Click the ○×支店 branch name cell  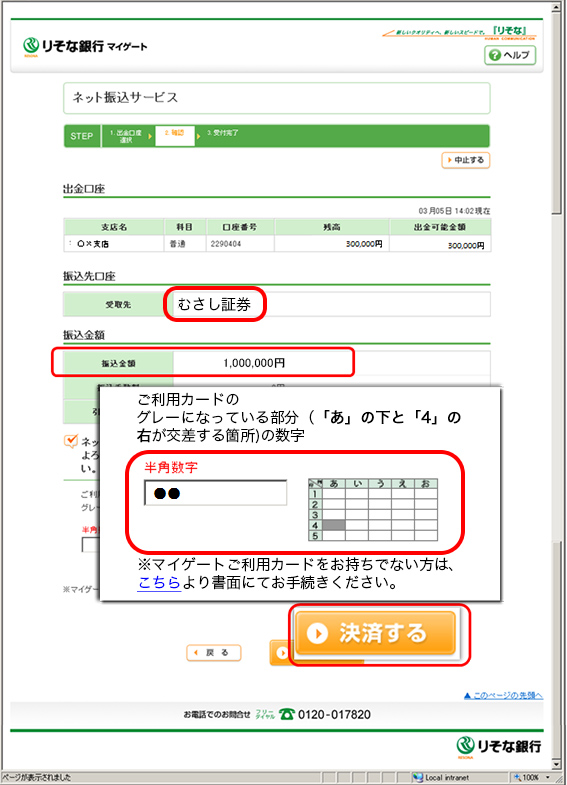[x=114, y=244]
